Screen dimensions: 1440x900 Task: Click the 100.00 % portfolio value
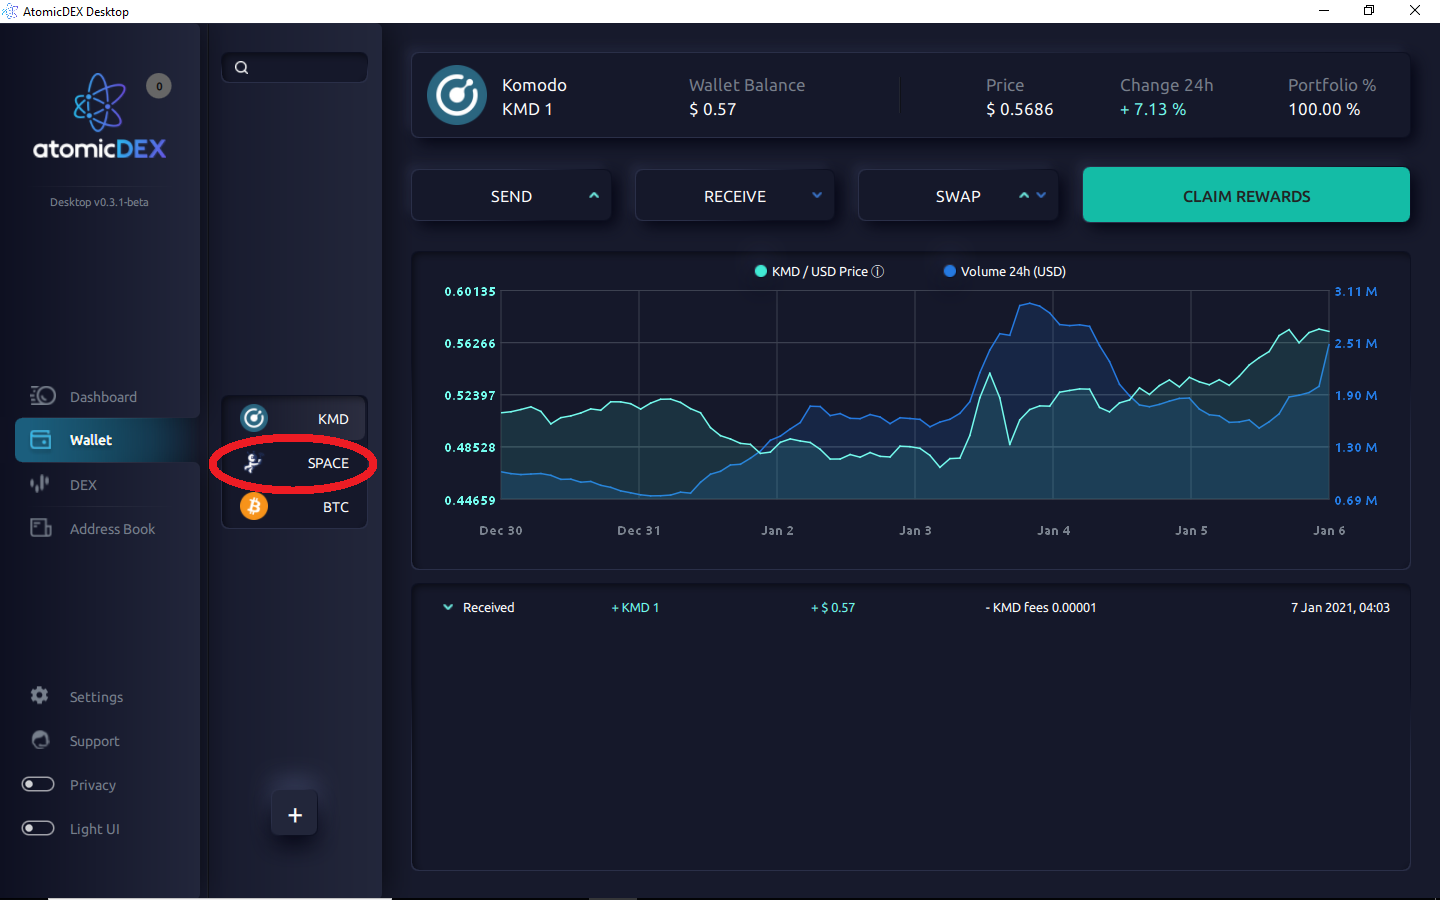1324,109
